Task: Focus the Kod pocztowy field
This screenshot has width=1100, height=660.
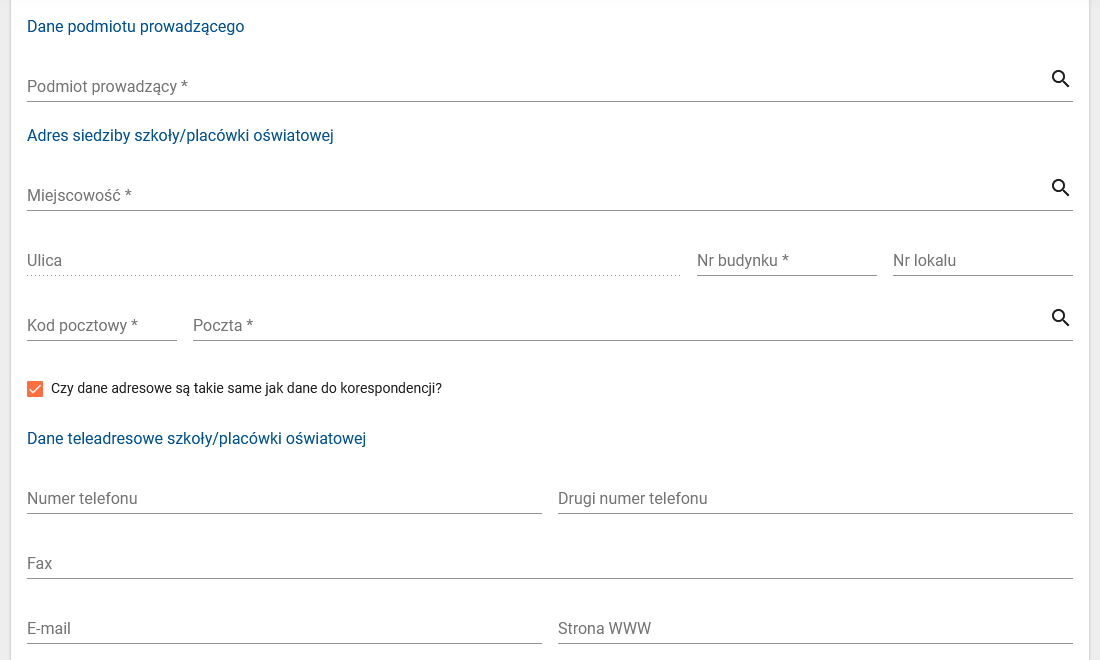Action: 101,326
